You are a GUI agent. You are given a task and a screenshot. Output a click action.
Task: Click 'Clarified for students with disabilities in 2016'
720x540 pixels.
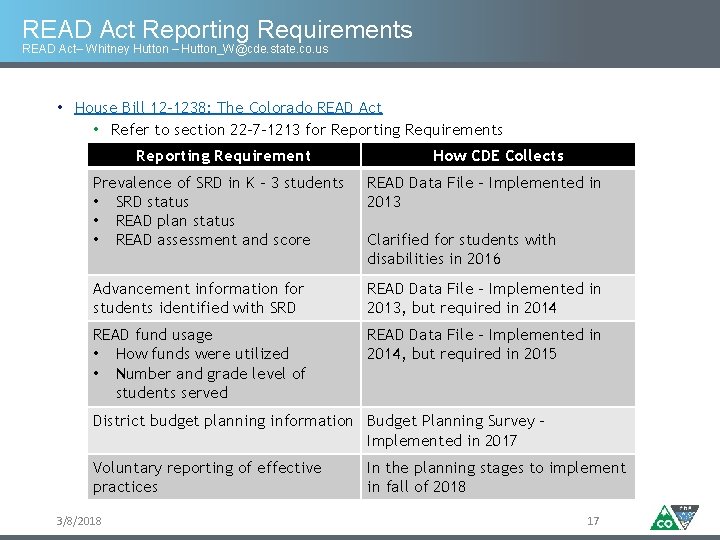[461, 249]
